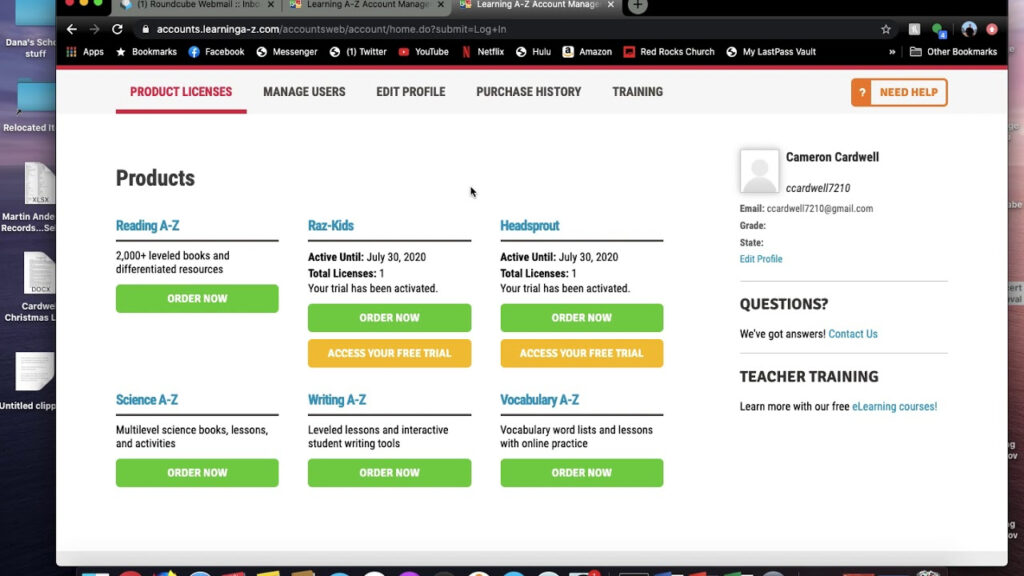
Task: Open the Science A-Z product link
Action: click(x=147, y=400)
